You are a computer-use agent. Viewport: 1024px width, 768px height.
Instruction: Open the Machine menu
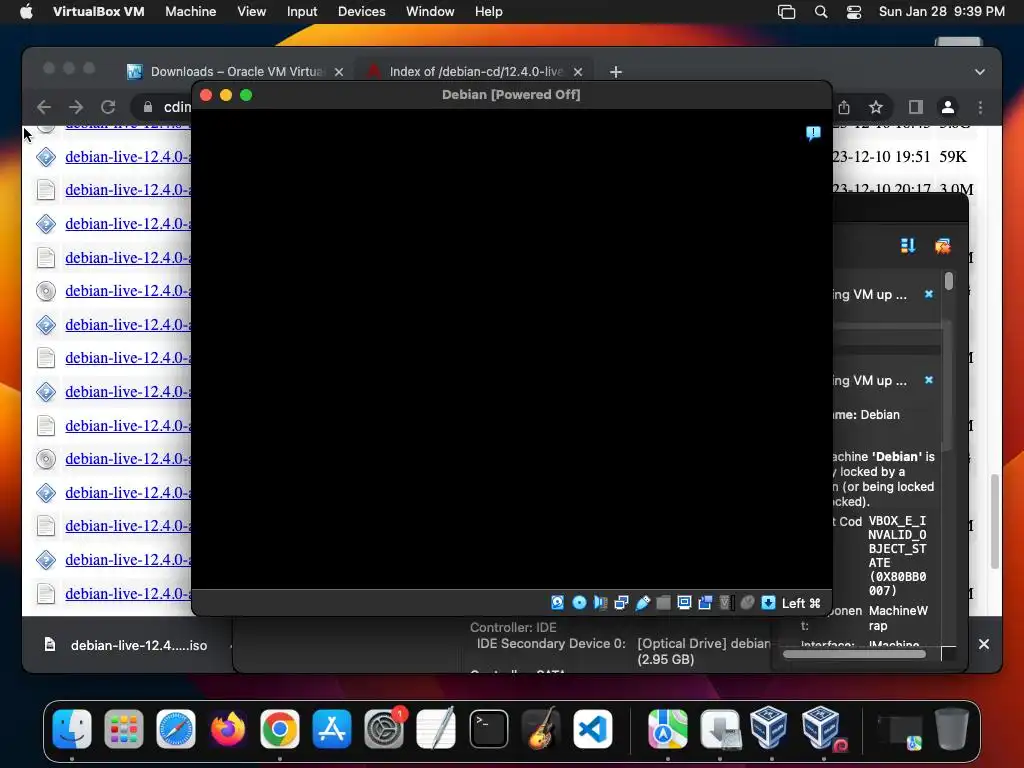pos(191,12)
